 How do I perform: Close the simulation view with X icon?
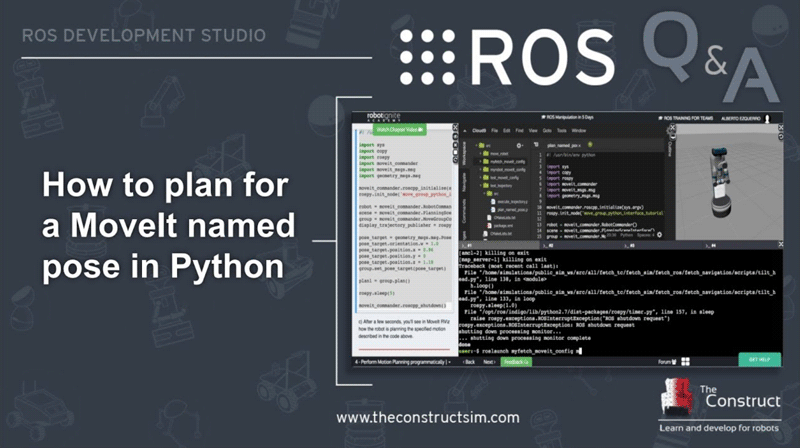(781, 128)
